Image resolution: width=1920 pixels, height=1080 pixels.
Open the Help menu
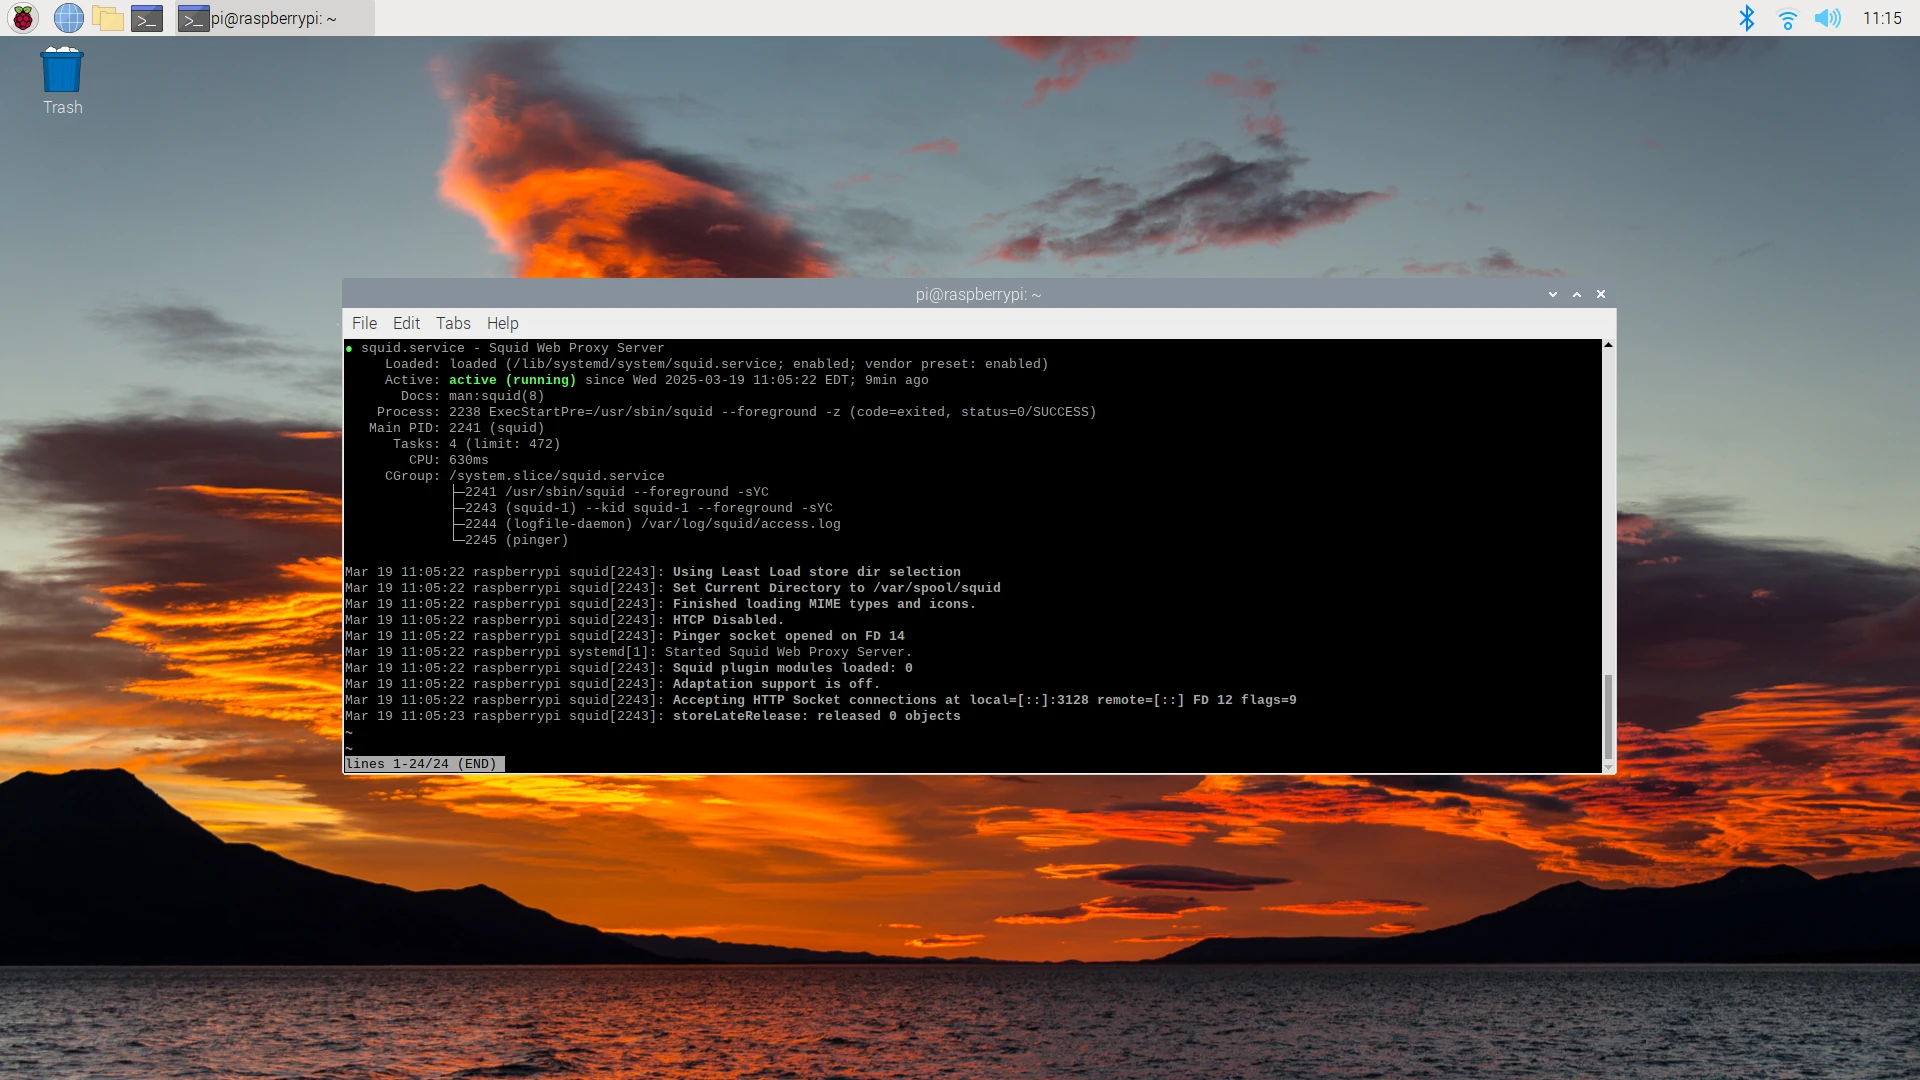point(502,323)
